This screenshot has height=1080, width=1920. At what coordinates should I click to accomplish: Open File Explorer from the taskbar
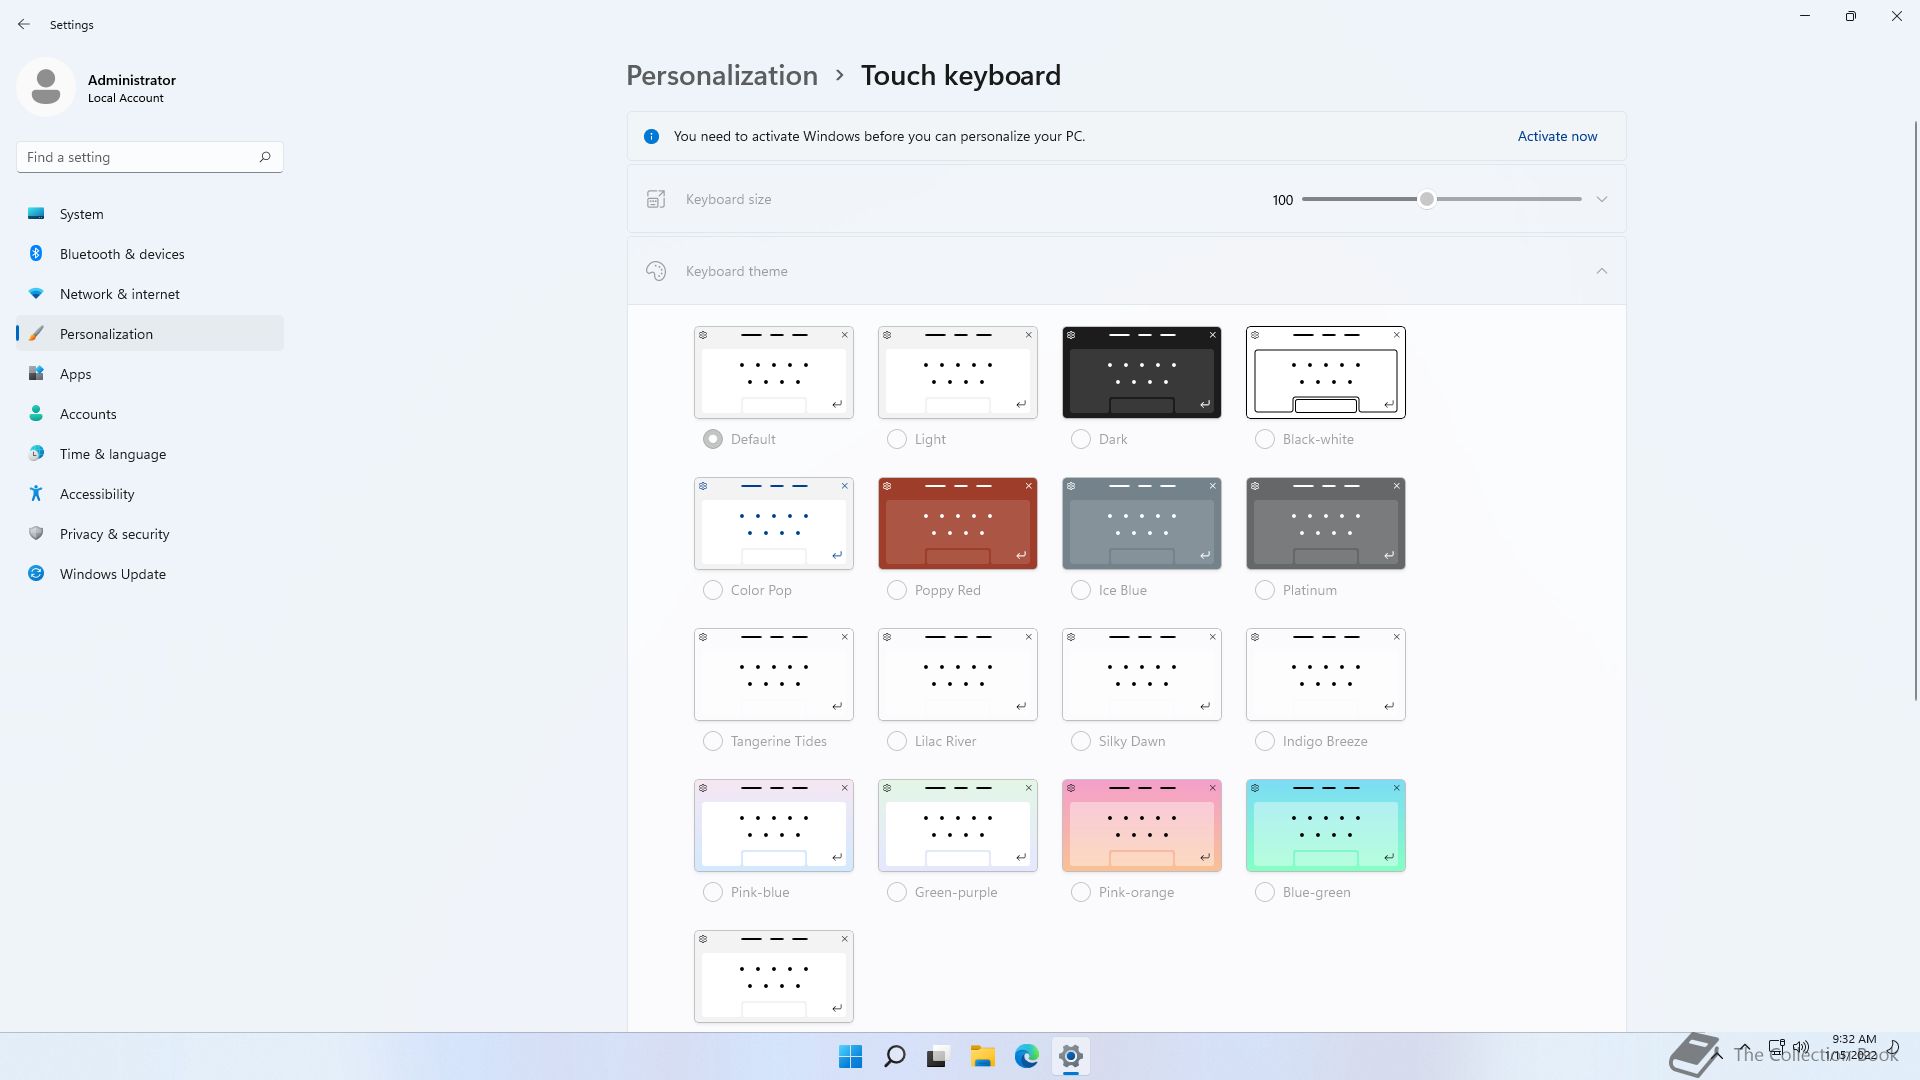pyautogui.click(x=983, y=1057)
